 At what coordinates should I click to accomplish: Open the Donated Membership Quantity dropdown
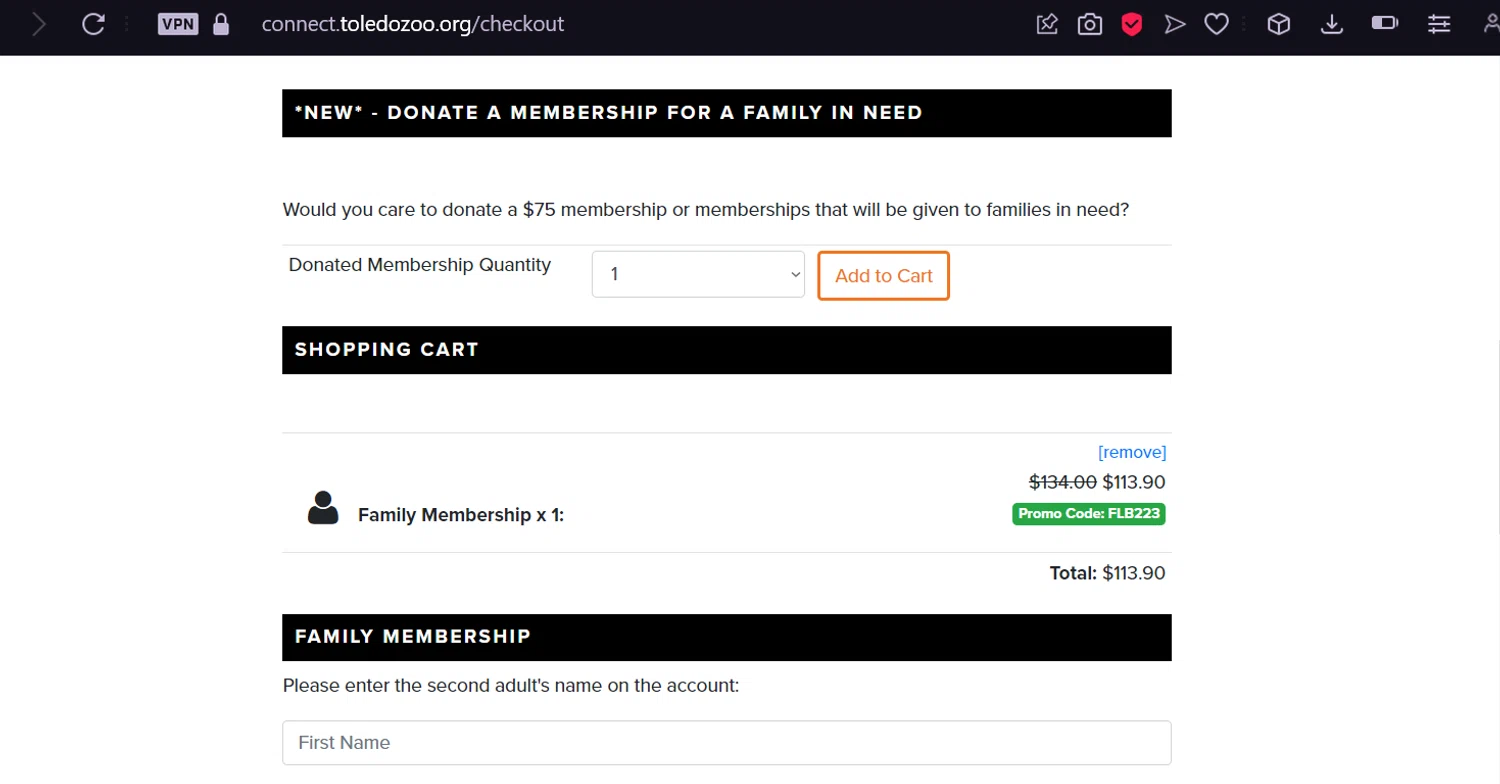[x=698, y=274]
